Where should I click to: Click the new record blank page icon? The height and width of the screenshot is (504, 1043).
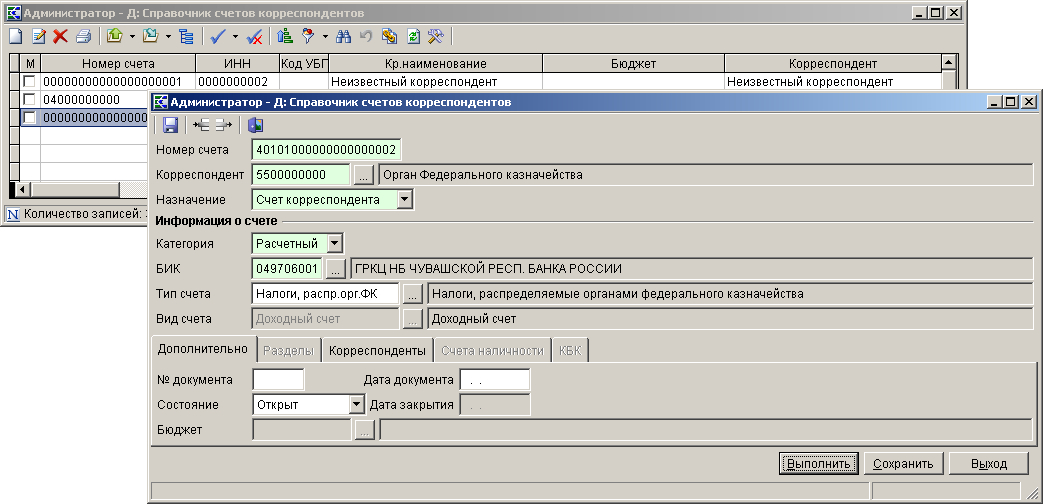[15, 37]
